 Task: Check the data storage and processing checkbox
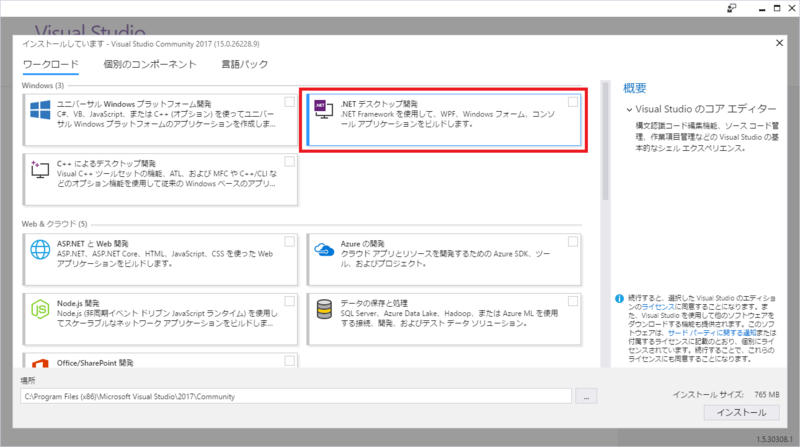coord(573,301)
